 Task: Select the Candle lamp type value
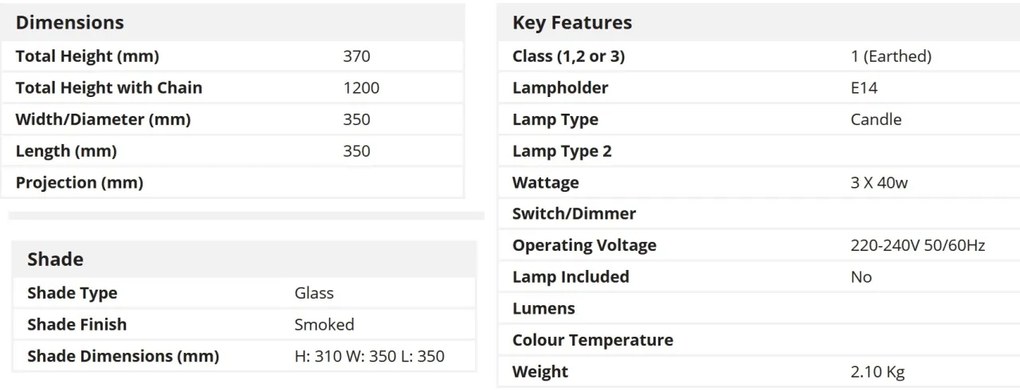coord(876,120)
